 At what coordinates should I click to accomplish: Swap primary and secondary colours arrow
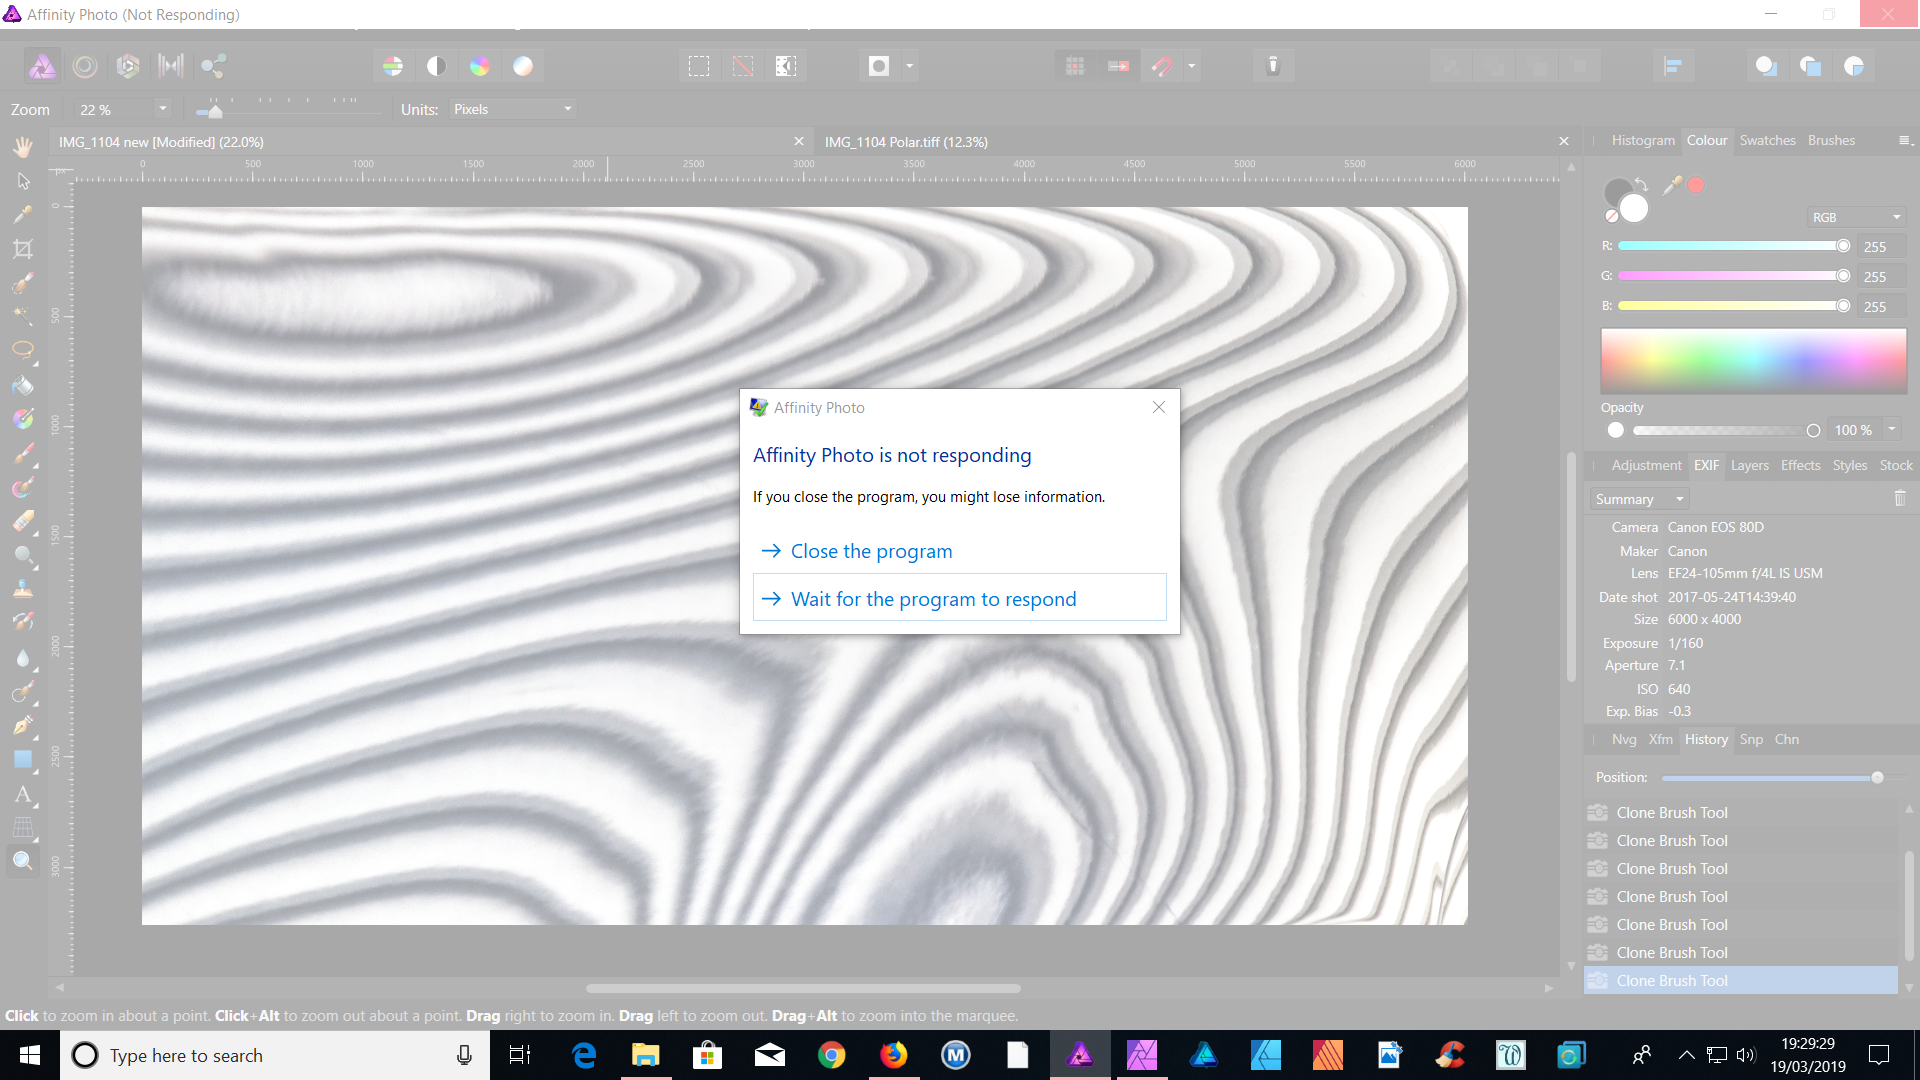click(1641, 183)
